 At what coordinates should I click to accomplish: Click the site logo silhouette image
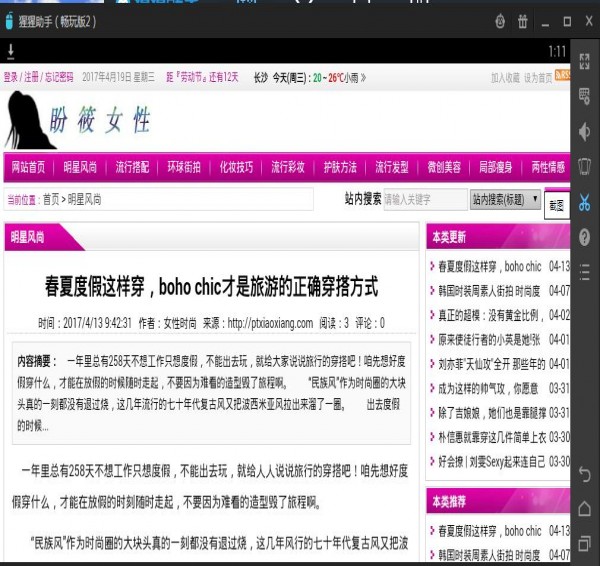click(30, 120)
